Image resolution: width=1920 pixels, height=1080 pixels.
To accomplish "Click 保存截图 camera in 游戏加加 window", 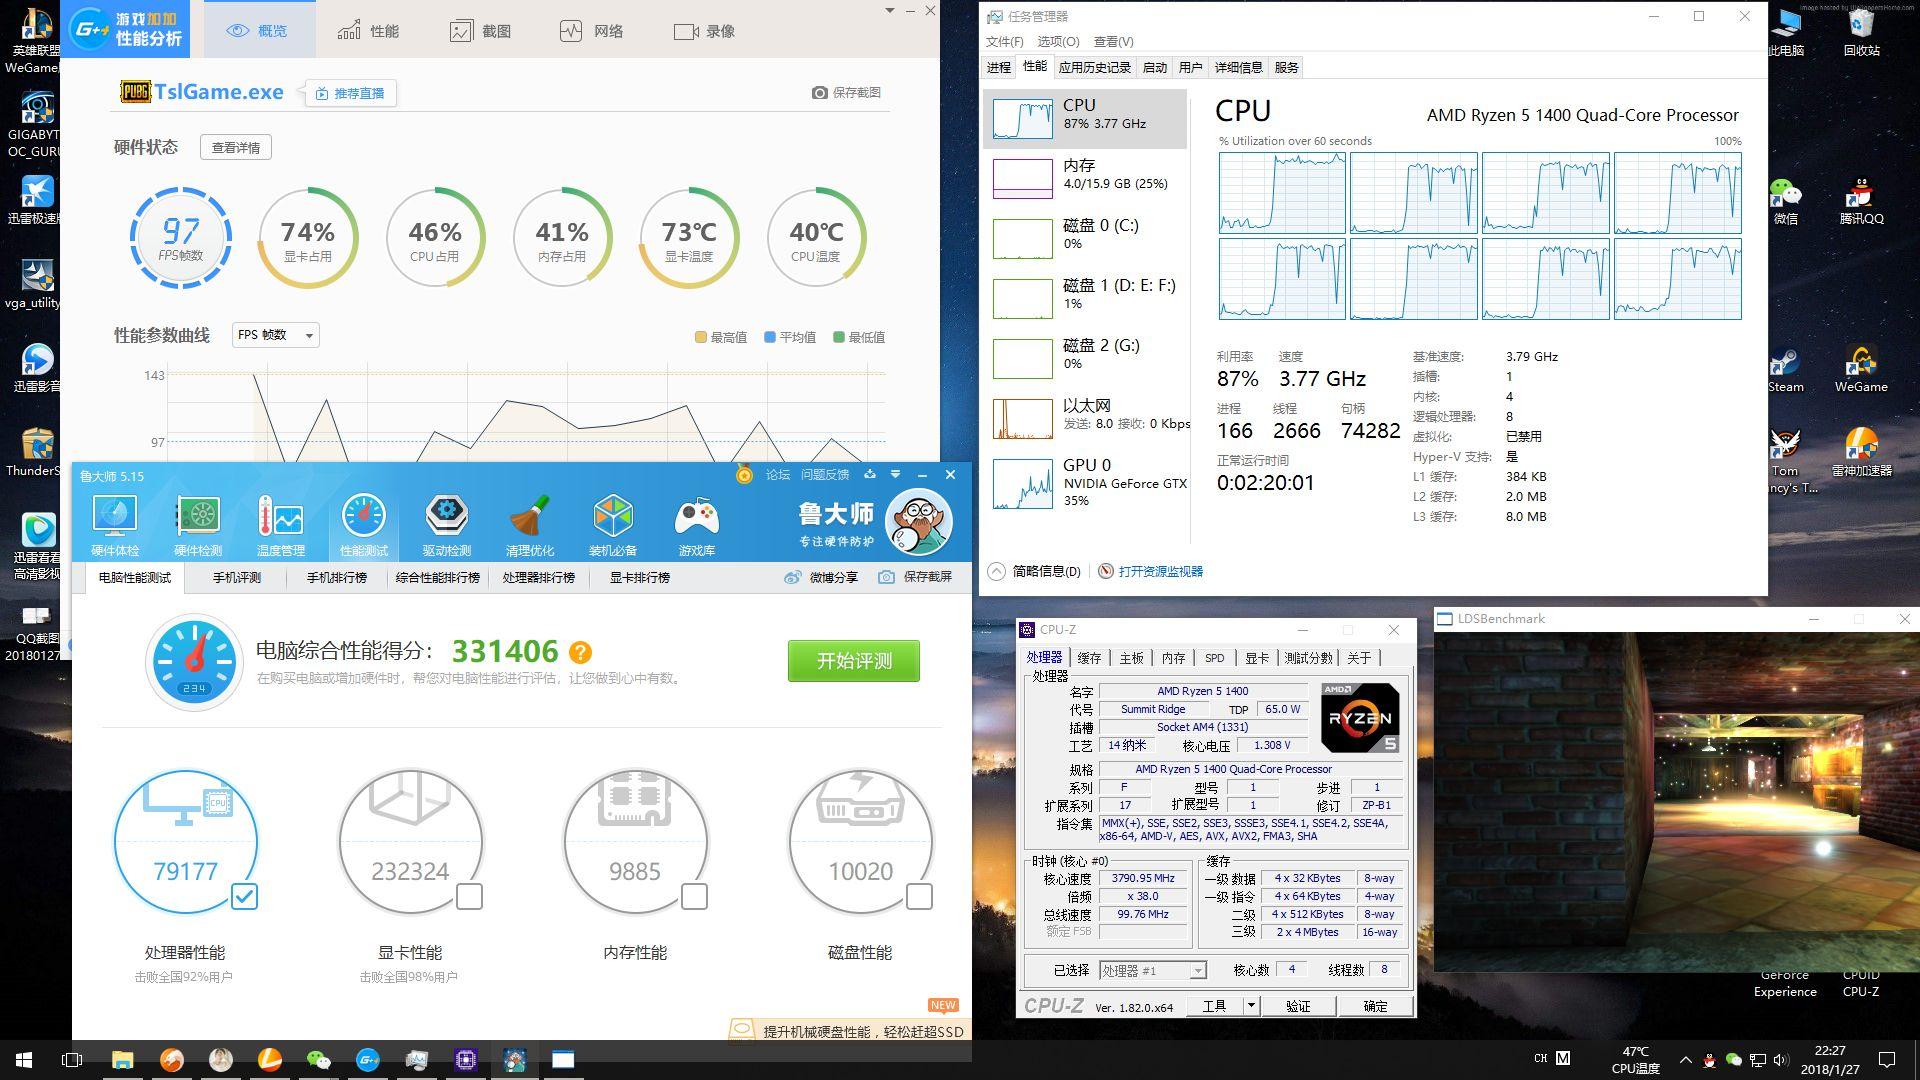I will 820,92.
